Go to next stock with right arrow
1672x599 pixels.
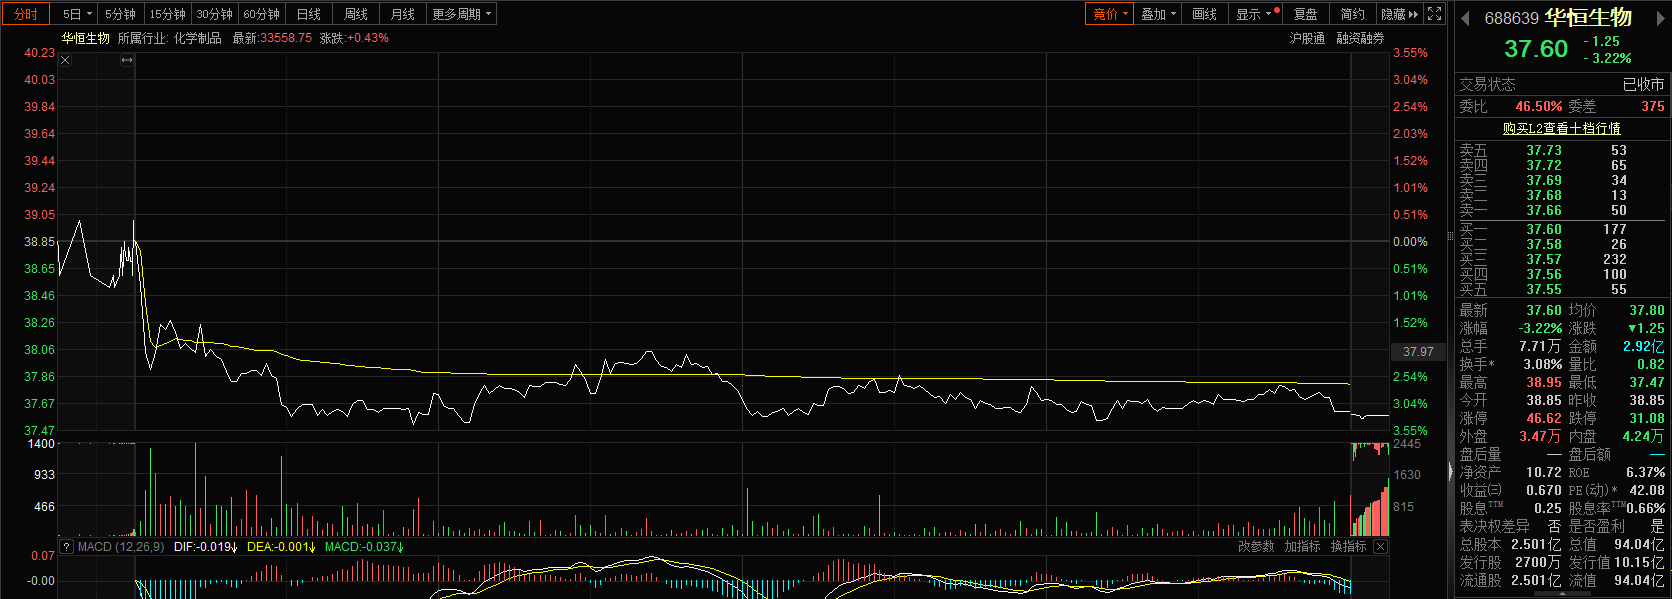[x=1661, y=18]
